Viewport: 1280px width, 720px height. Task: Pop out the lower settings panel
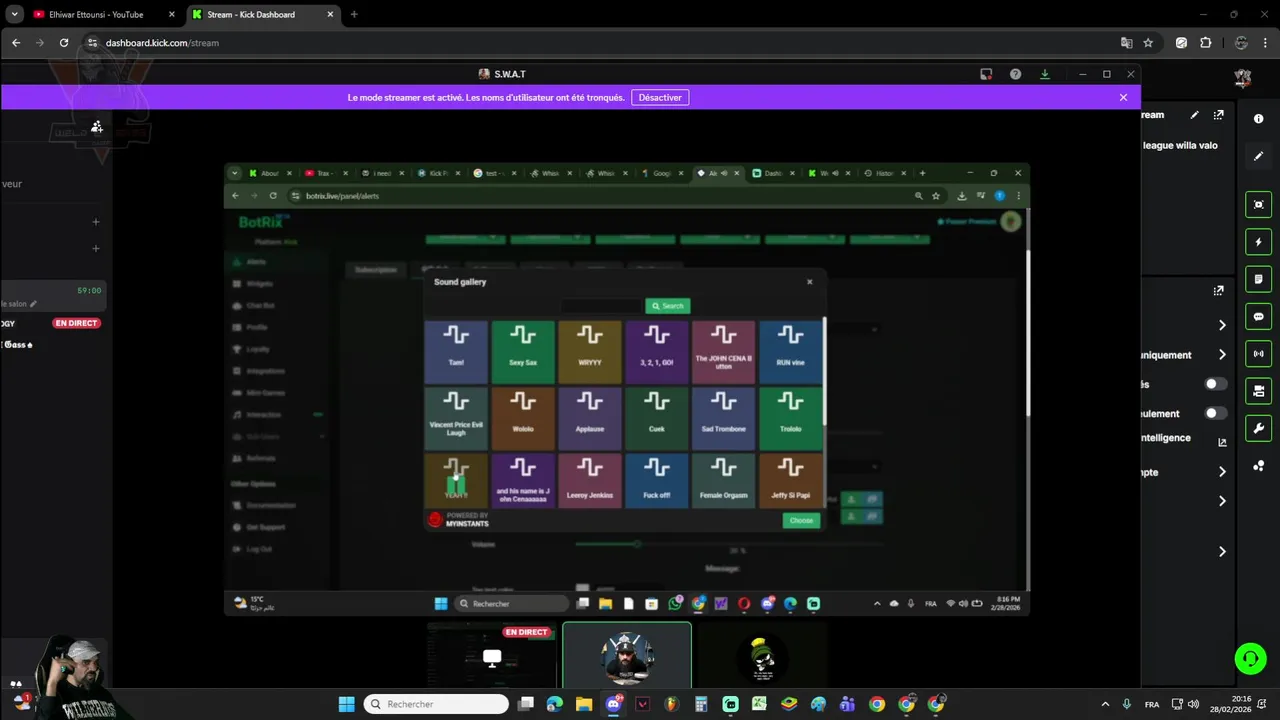[1218, 291]
